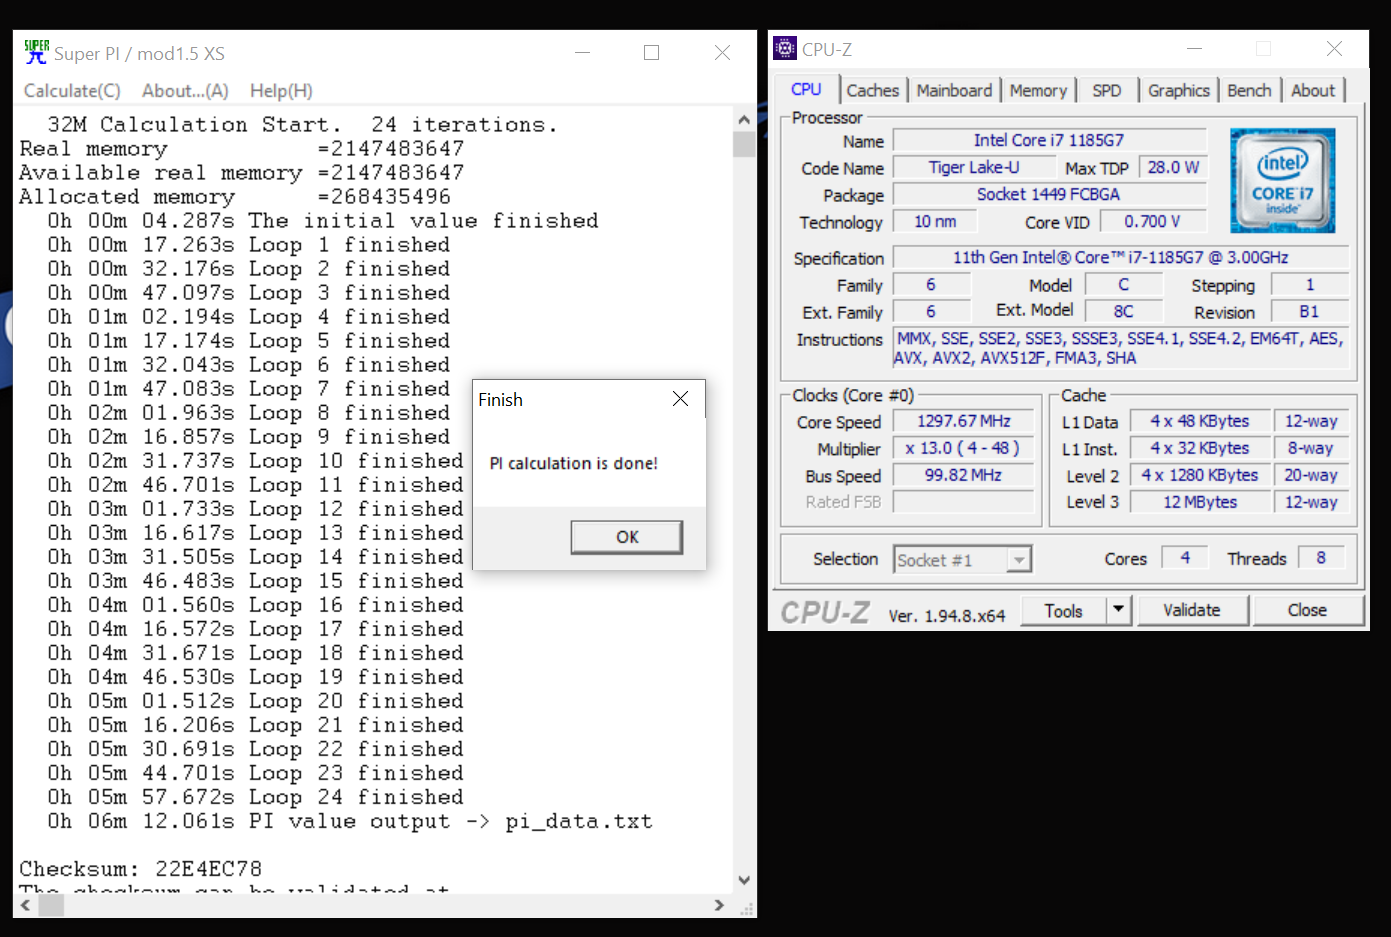
Task: Click the scroll-up arrow in Super PI
Action: point(744,119)
